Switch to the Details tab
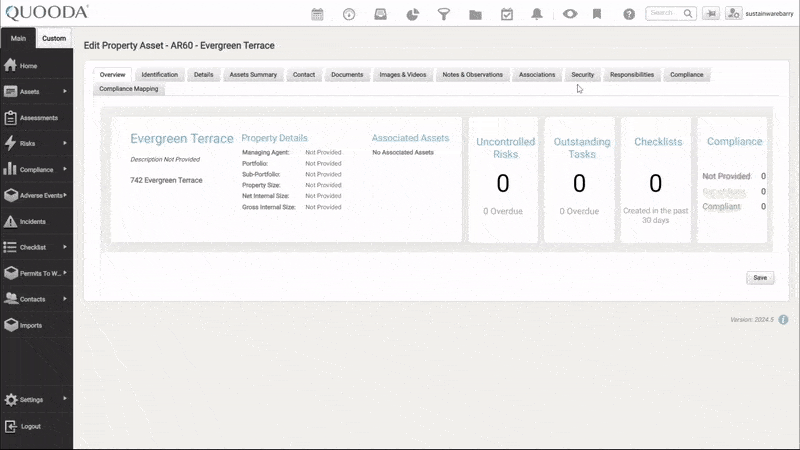The image size is (800, 450). coord(204,74)
